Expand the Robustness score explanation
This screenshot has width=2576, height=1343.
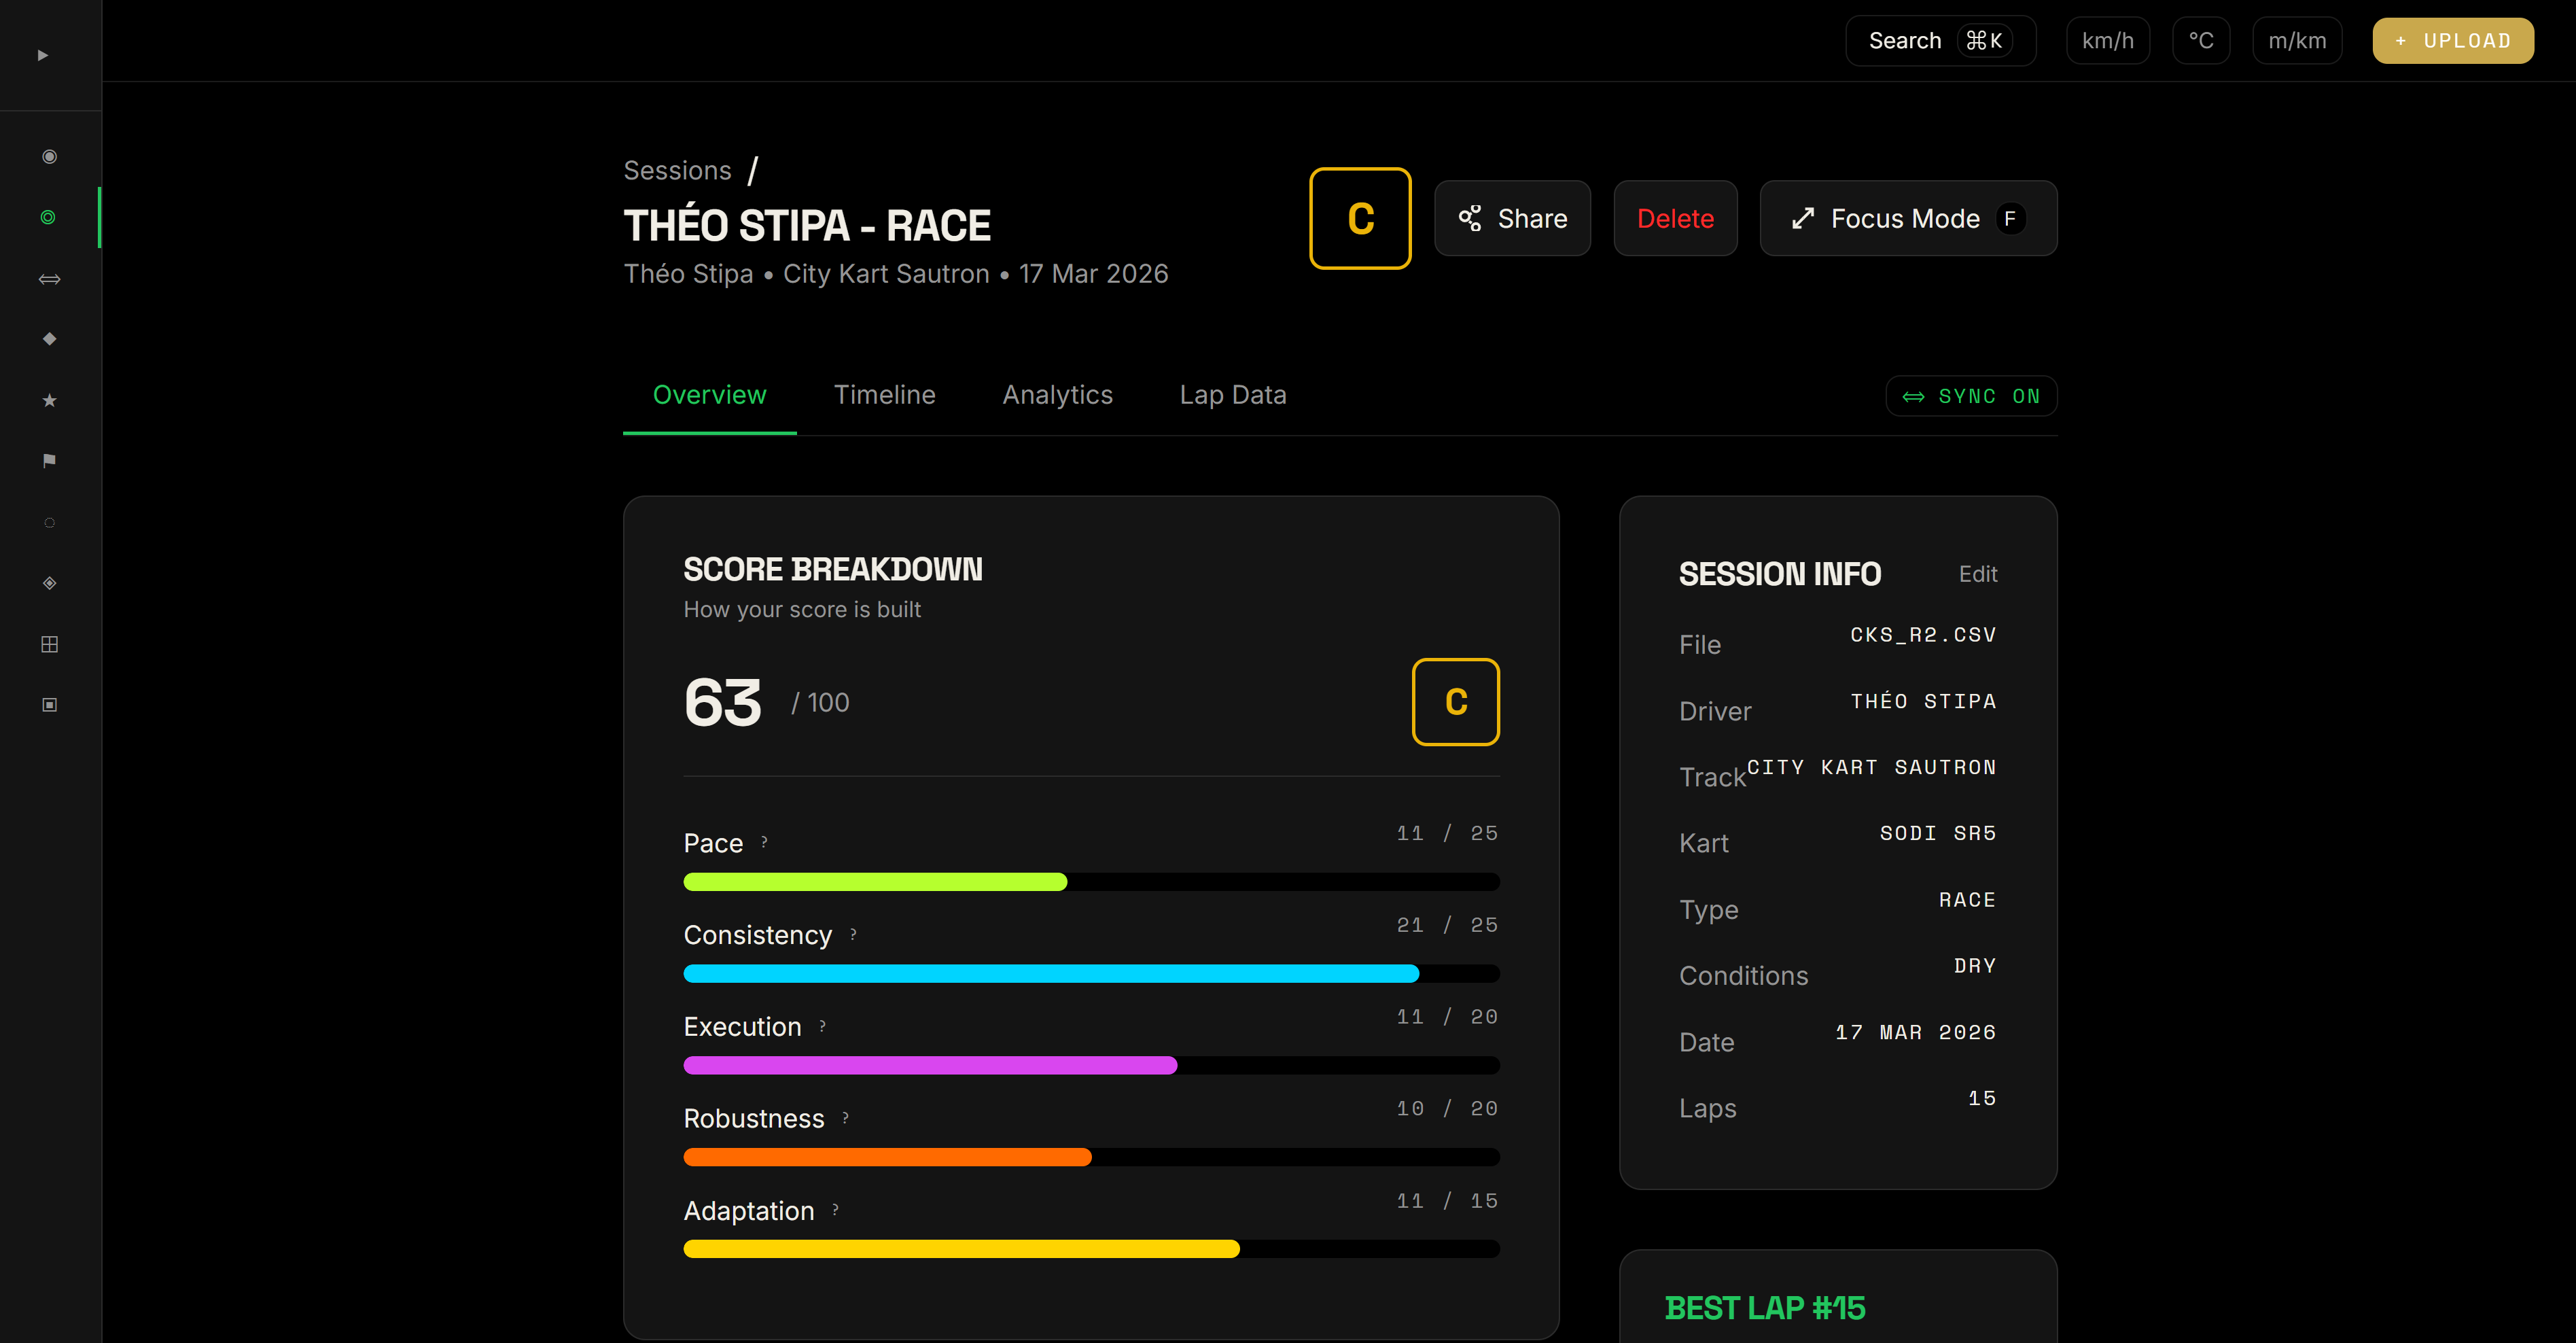(x=845, y=1117)
